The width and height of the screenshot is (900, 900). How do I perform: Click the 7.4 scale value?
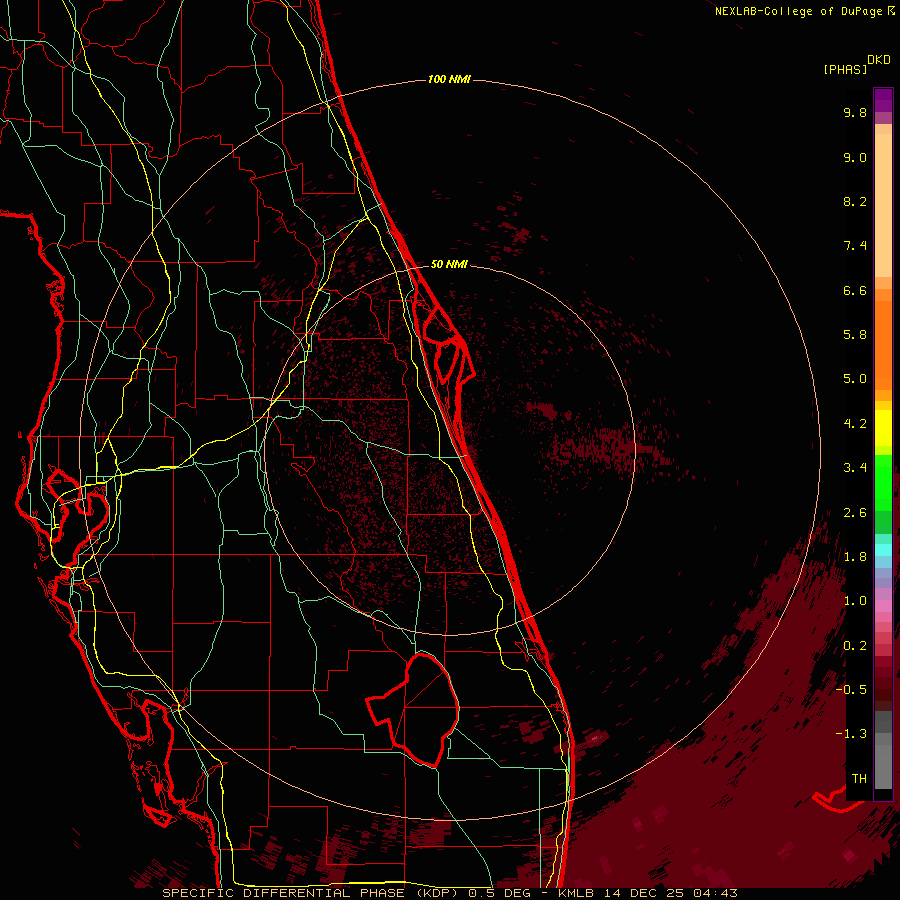[855, 246]
